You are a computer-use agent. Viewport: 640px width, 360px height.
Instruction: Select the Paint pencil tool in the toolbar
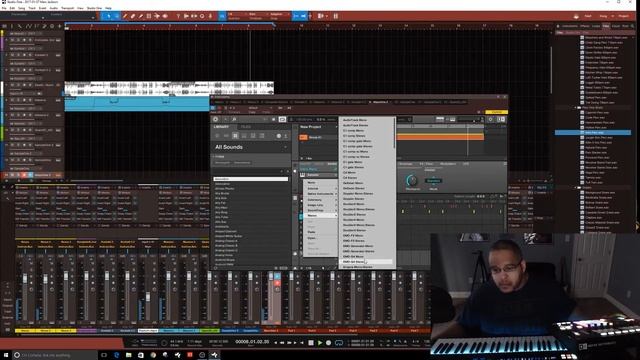[141, 16]
